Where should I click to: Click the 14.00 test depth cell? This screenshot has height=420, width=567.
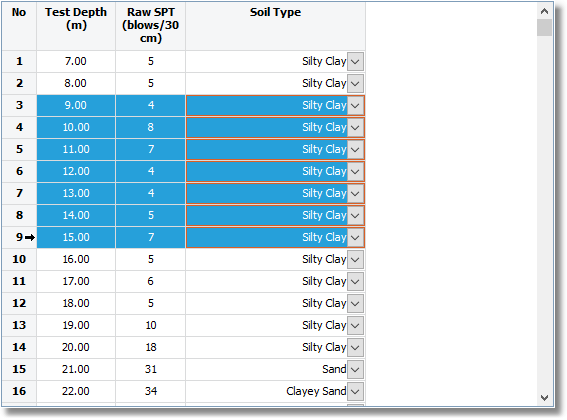[76, 216]
